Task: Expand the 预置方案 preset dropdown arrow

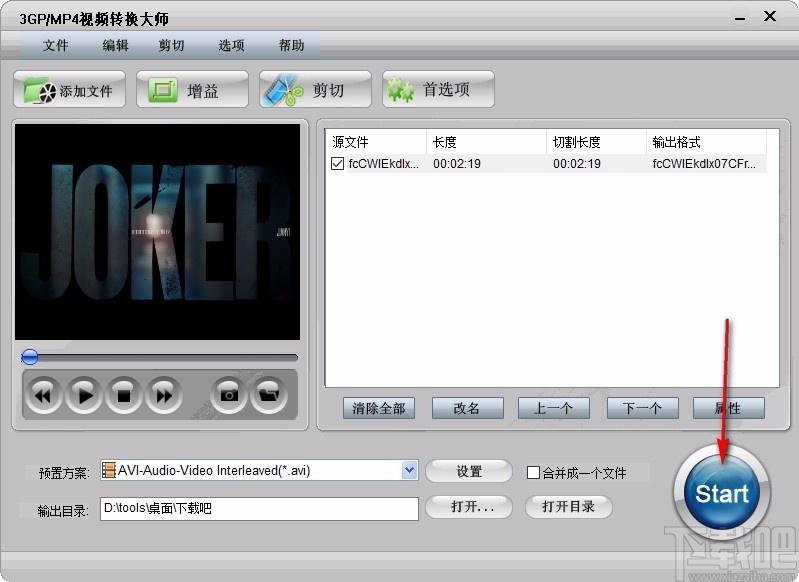Action: point(409,470)
